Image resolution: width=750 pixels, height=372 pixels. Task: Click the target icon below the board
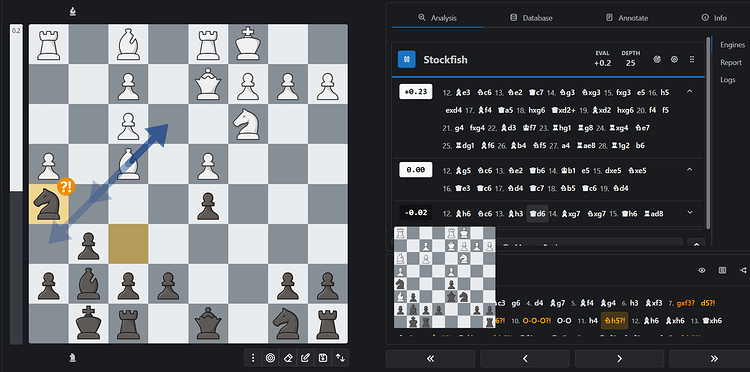coord(271,358)
